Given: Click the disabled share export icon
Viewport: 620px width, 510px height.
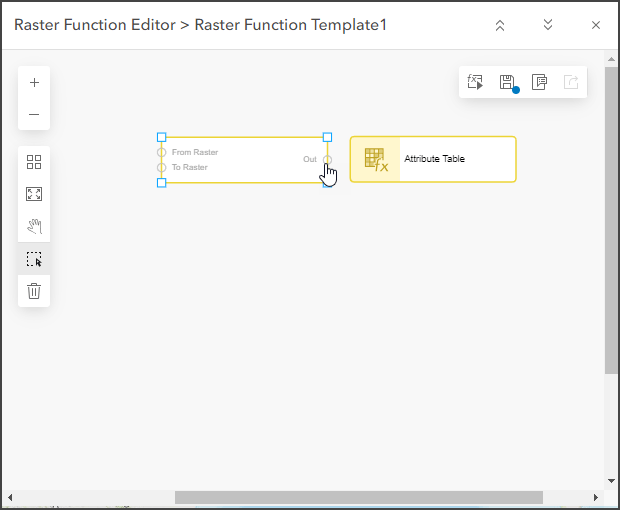Looking at the screenshot, I should [571, 82].
